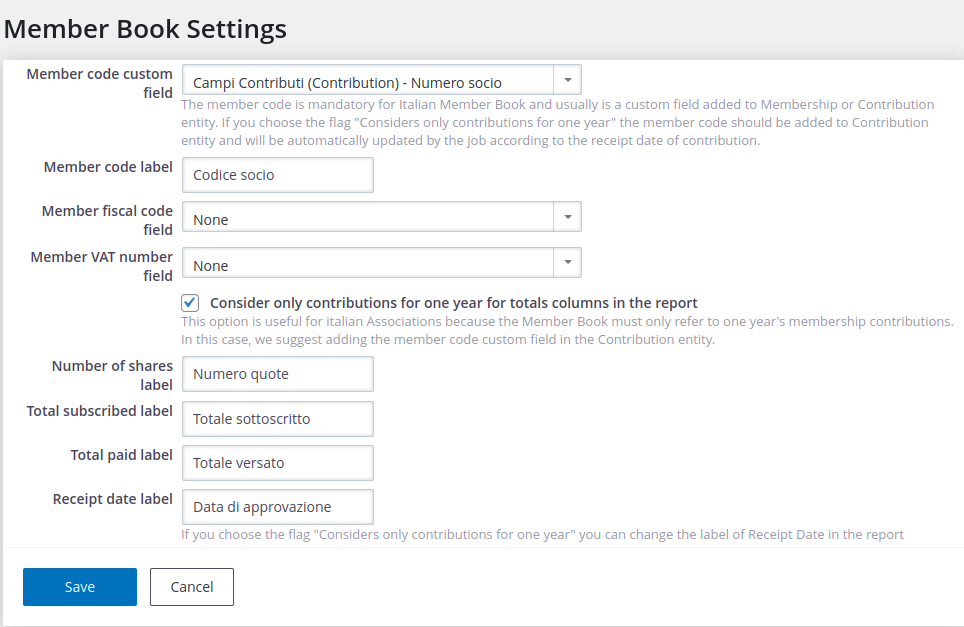Save the Member Book settings

click(x=80, y=587)
